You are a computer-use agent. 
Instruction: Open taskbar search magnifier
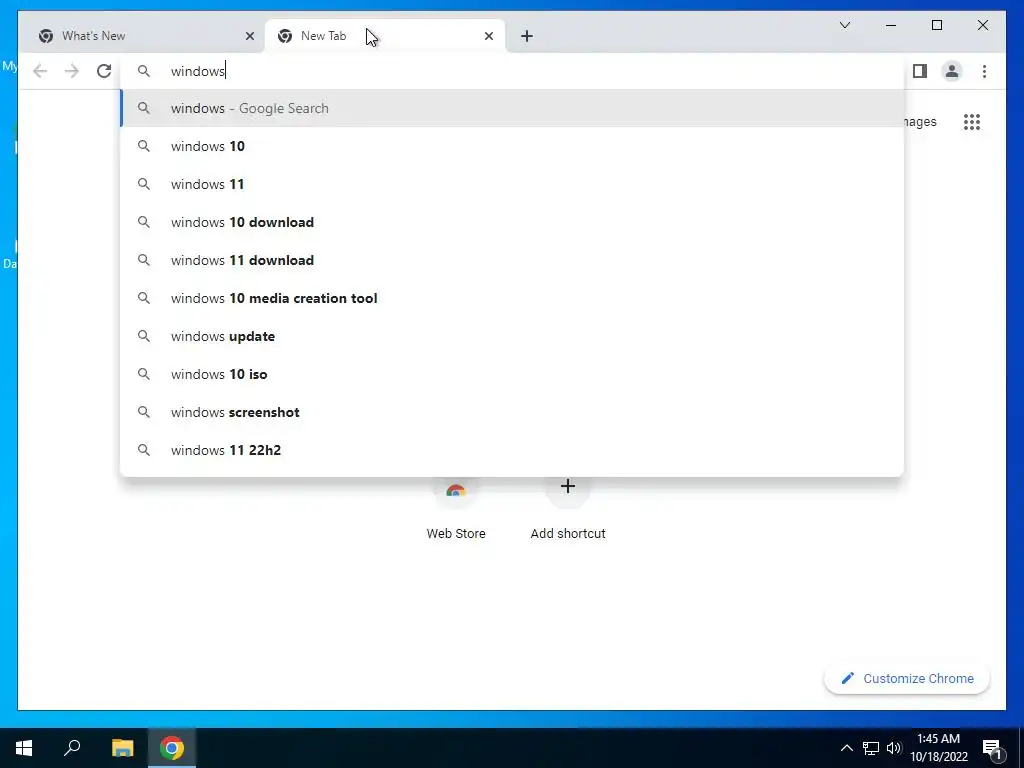tap(72, 748)
